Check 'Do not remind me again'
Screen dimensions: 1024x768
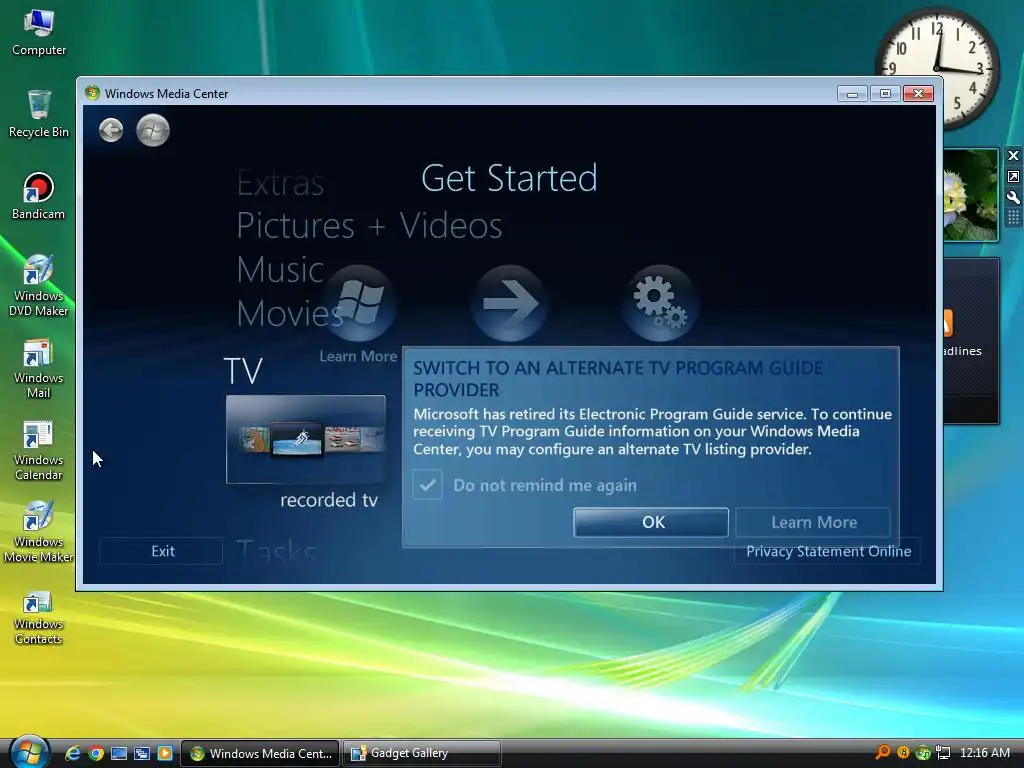pos(428,485)
